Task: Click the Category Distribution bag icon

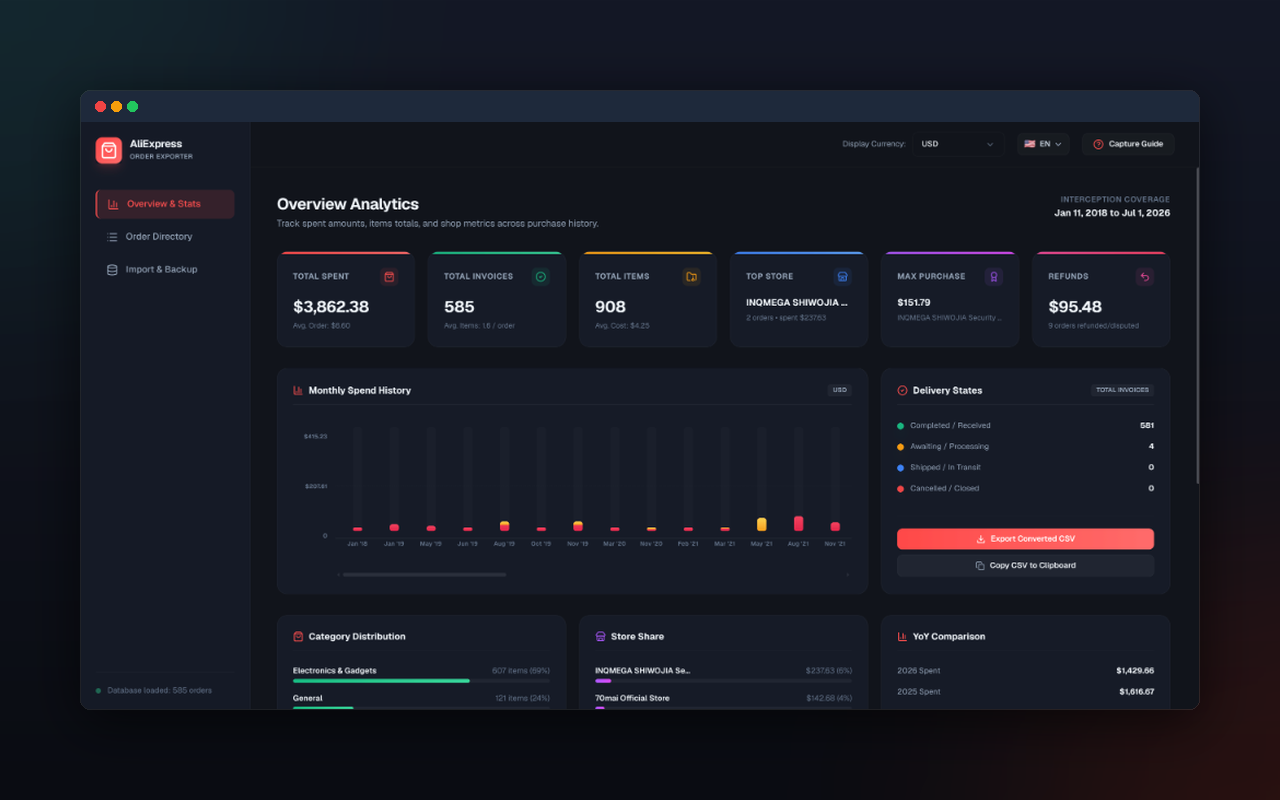Action: coord(298,636)
